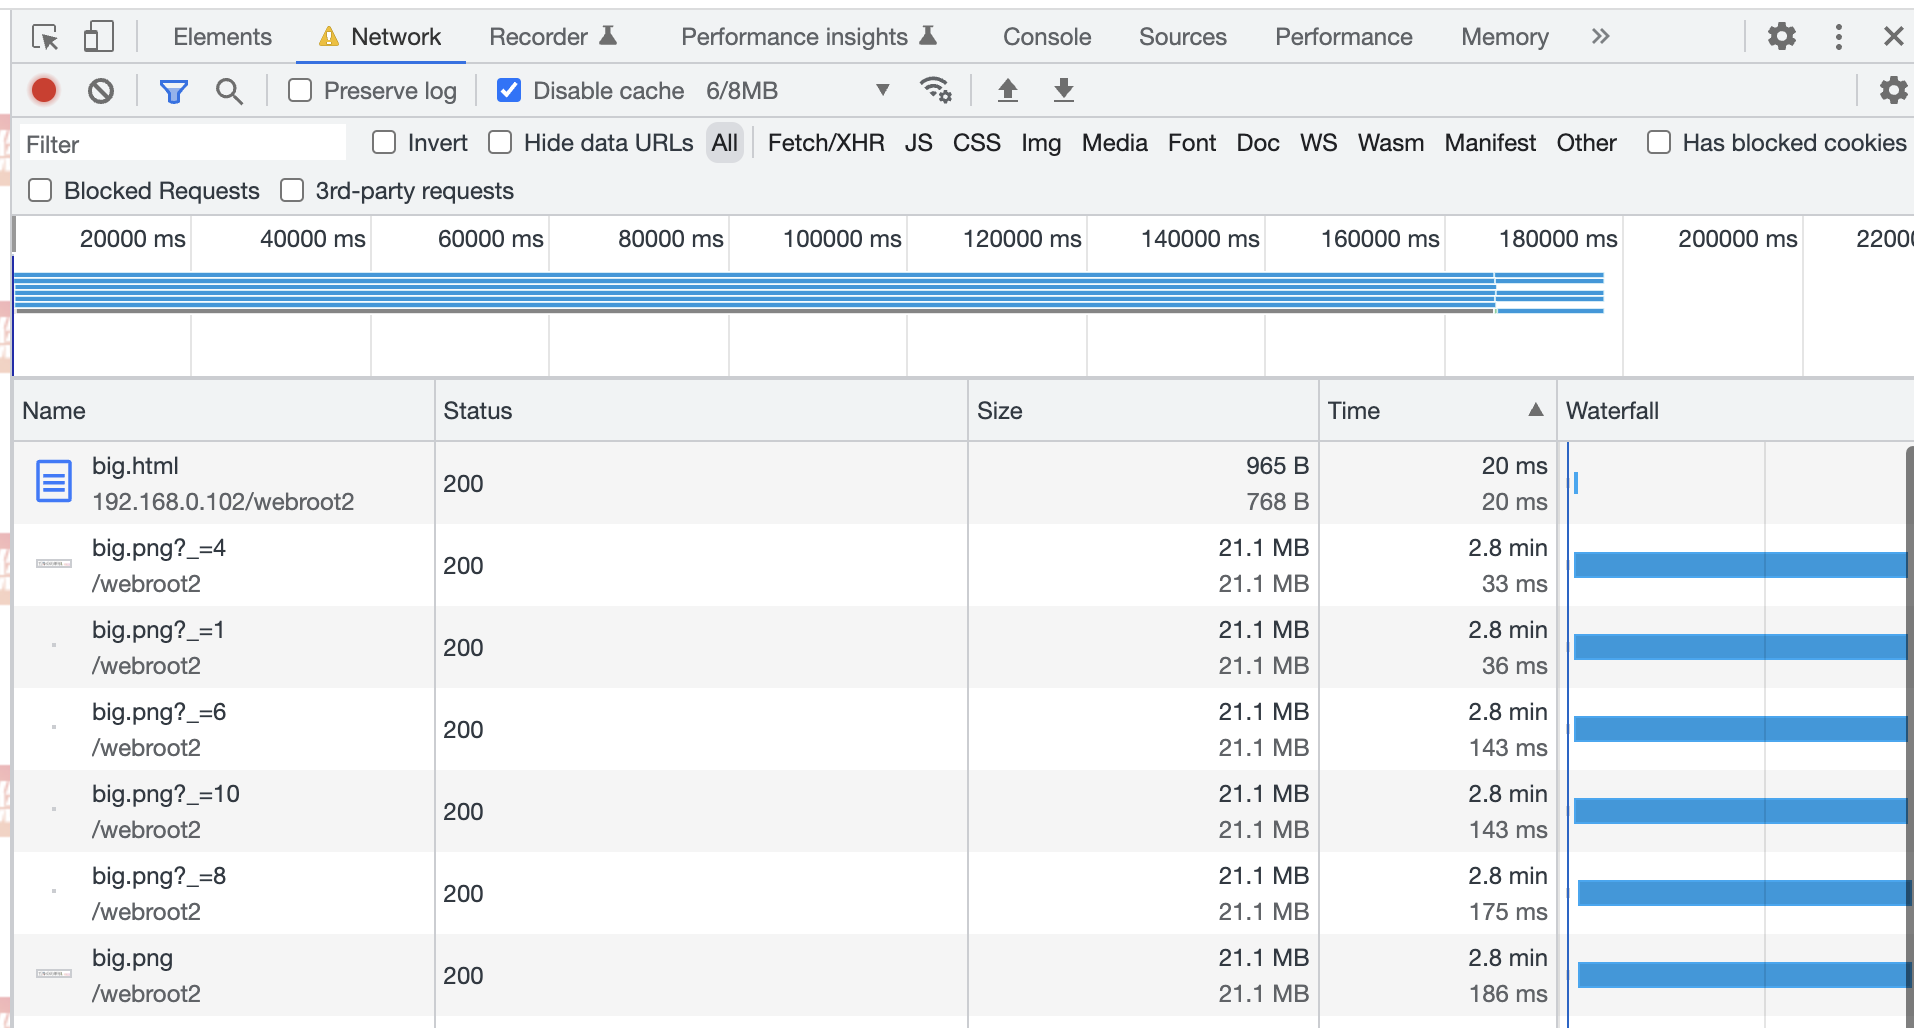Select the All filter type
Screen dimensions: 1914x1028
click(725, 143)
